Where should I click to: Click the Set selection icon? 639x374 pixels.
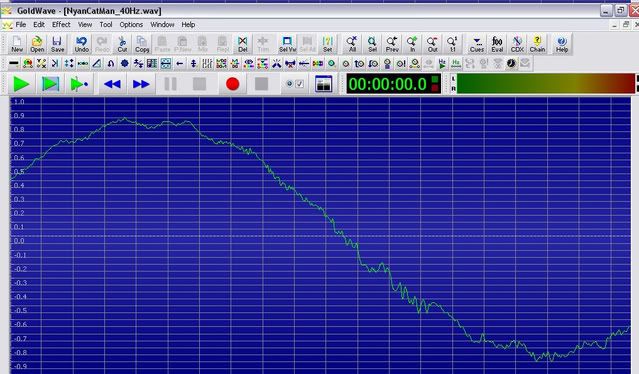point(328,44)
